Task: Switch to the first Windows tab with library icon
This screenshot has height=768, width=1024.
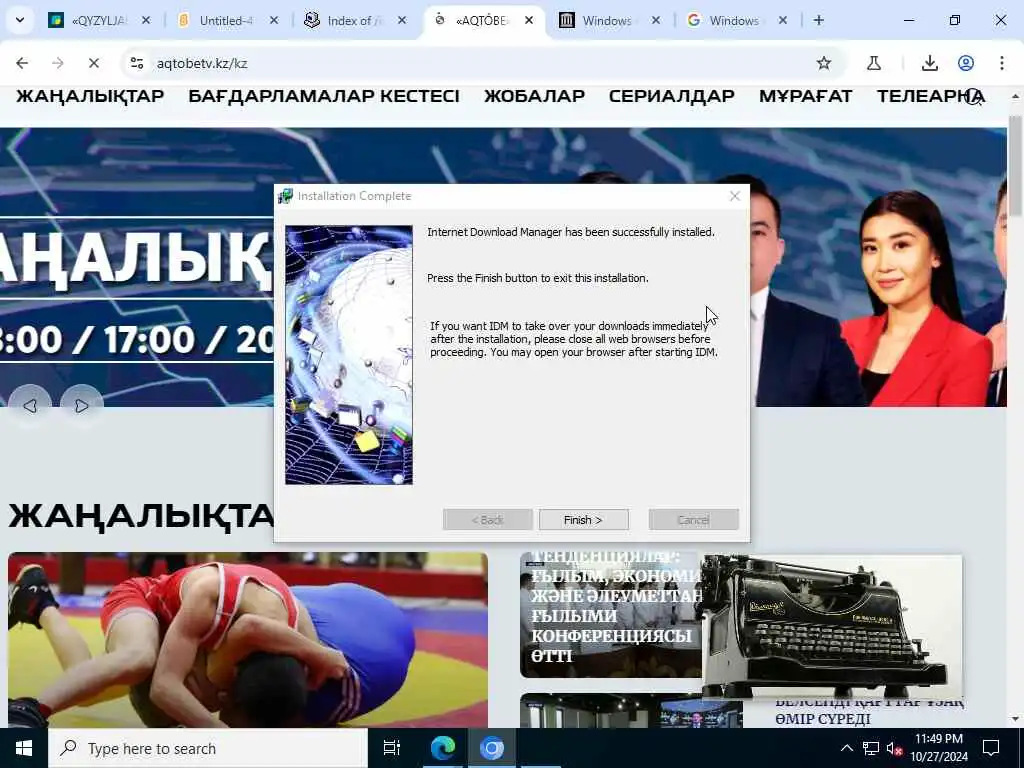Action: coord(606,21)
